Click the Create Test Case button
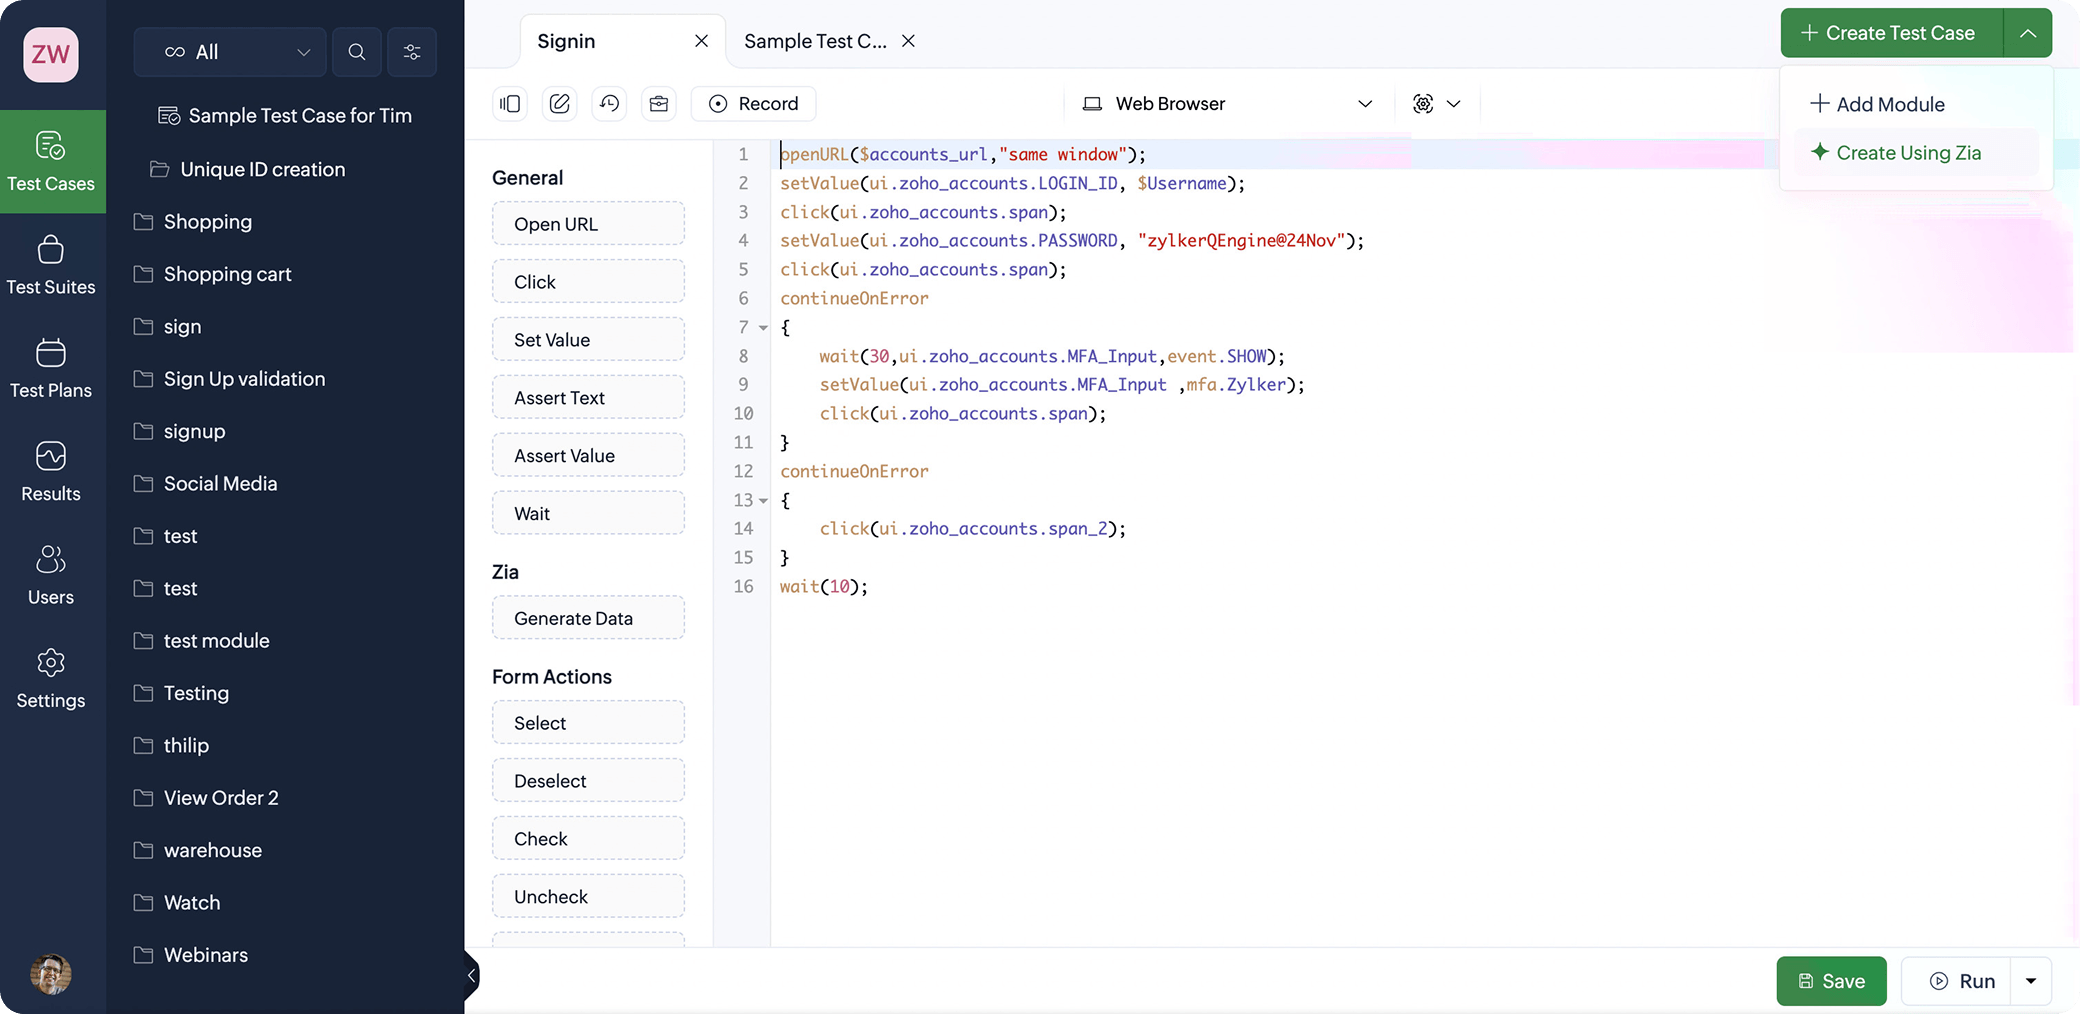The width and height of the screenshot is (2080, 1014). click(1892, 33)
